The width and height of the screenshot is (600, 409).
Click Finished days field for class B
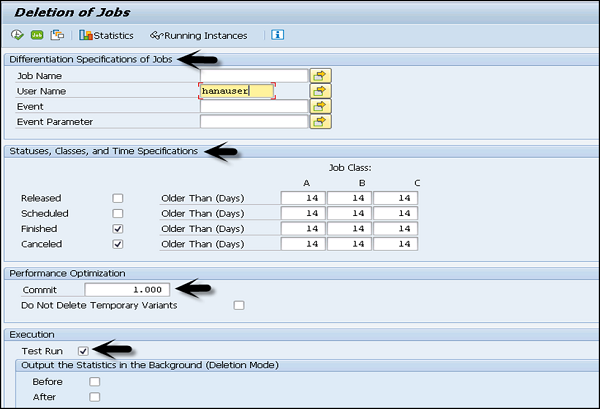[x=349, y=229]
